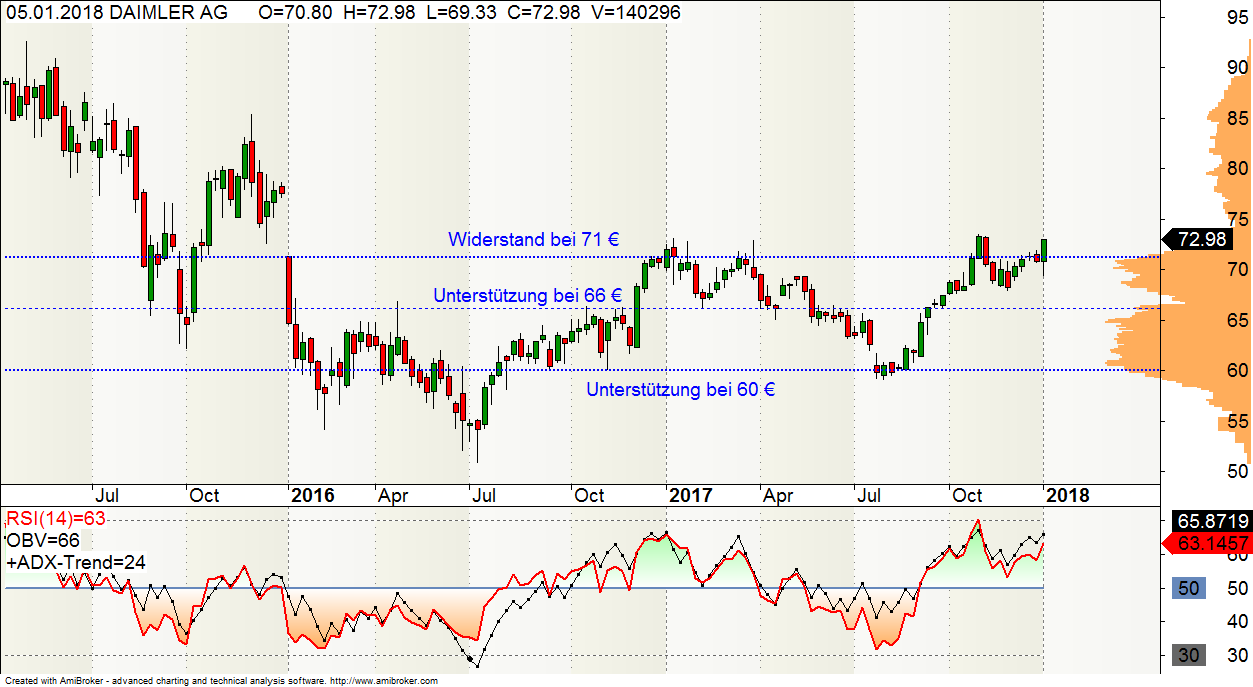1253x687 pixels.
Task: Jump to the 2017 marker on time axis
Action: [x=690, y=495]
